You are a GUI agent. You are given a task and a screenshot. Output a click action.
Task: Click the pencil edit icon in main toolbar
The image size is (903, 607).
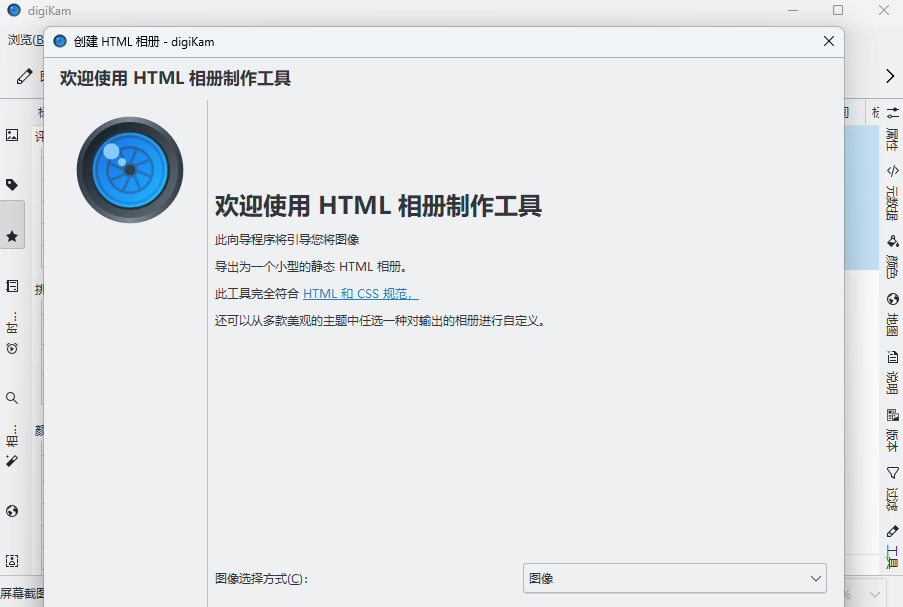tap(24, 76)
